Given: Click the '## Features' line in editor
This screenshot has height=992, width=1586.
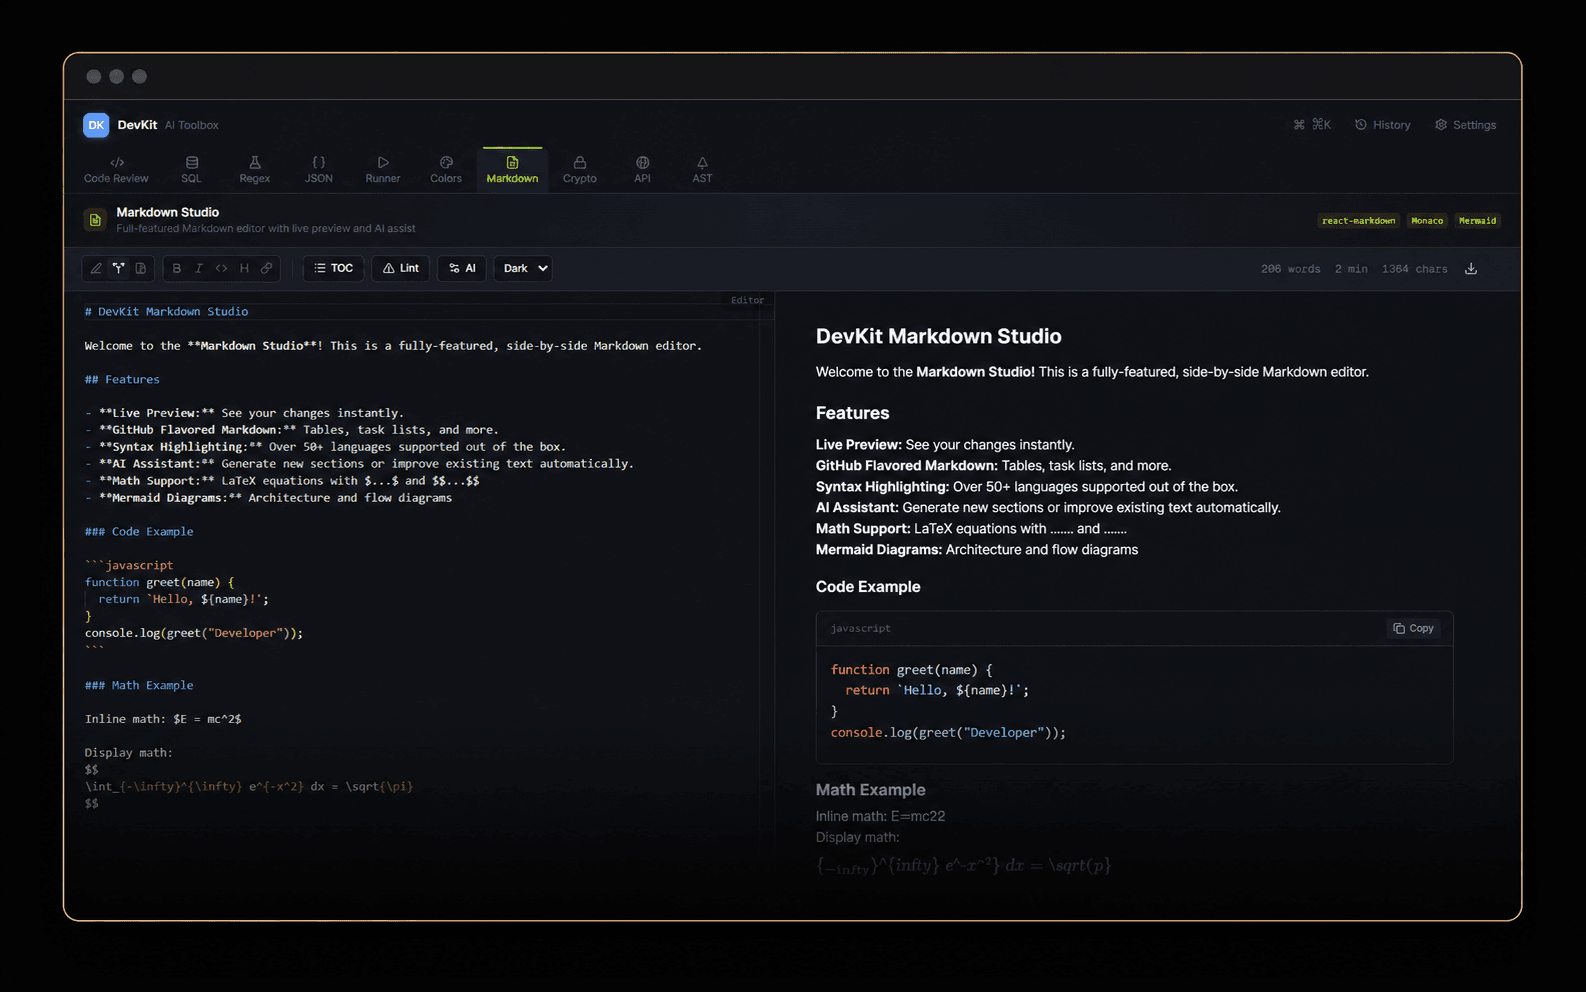Looking at the screenshot, I should [x=122, y=379].
